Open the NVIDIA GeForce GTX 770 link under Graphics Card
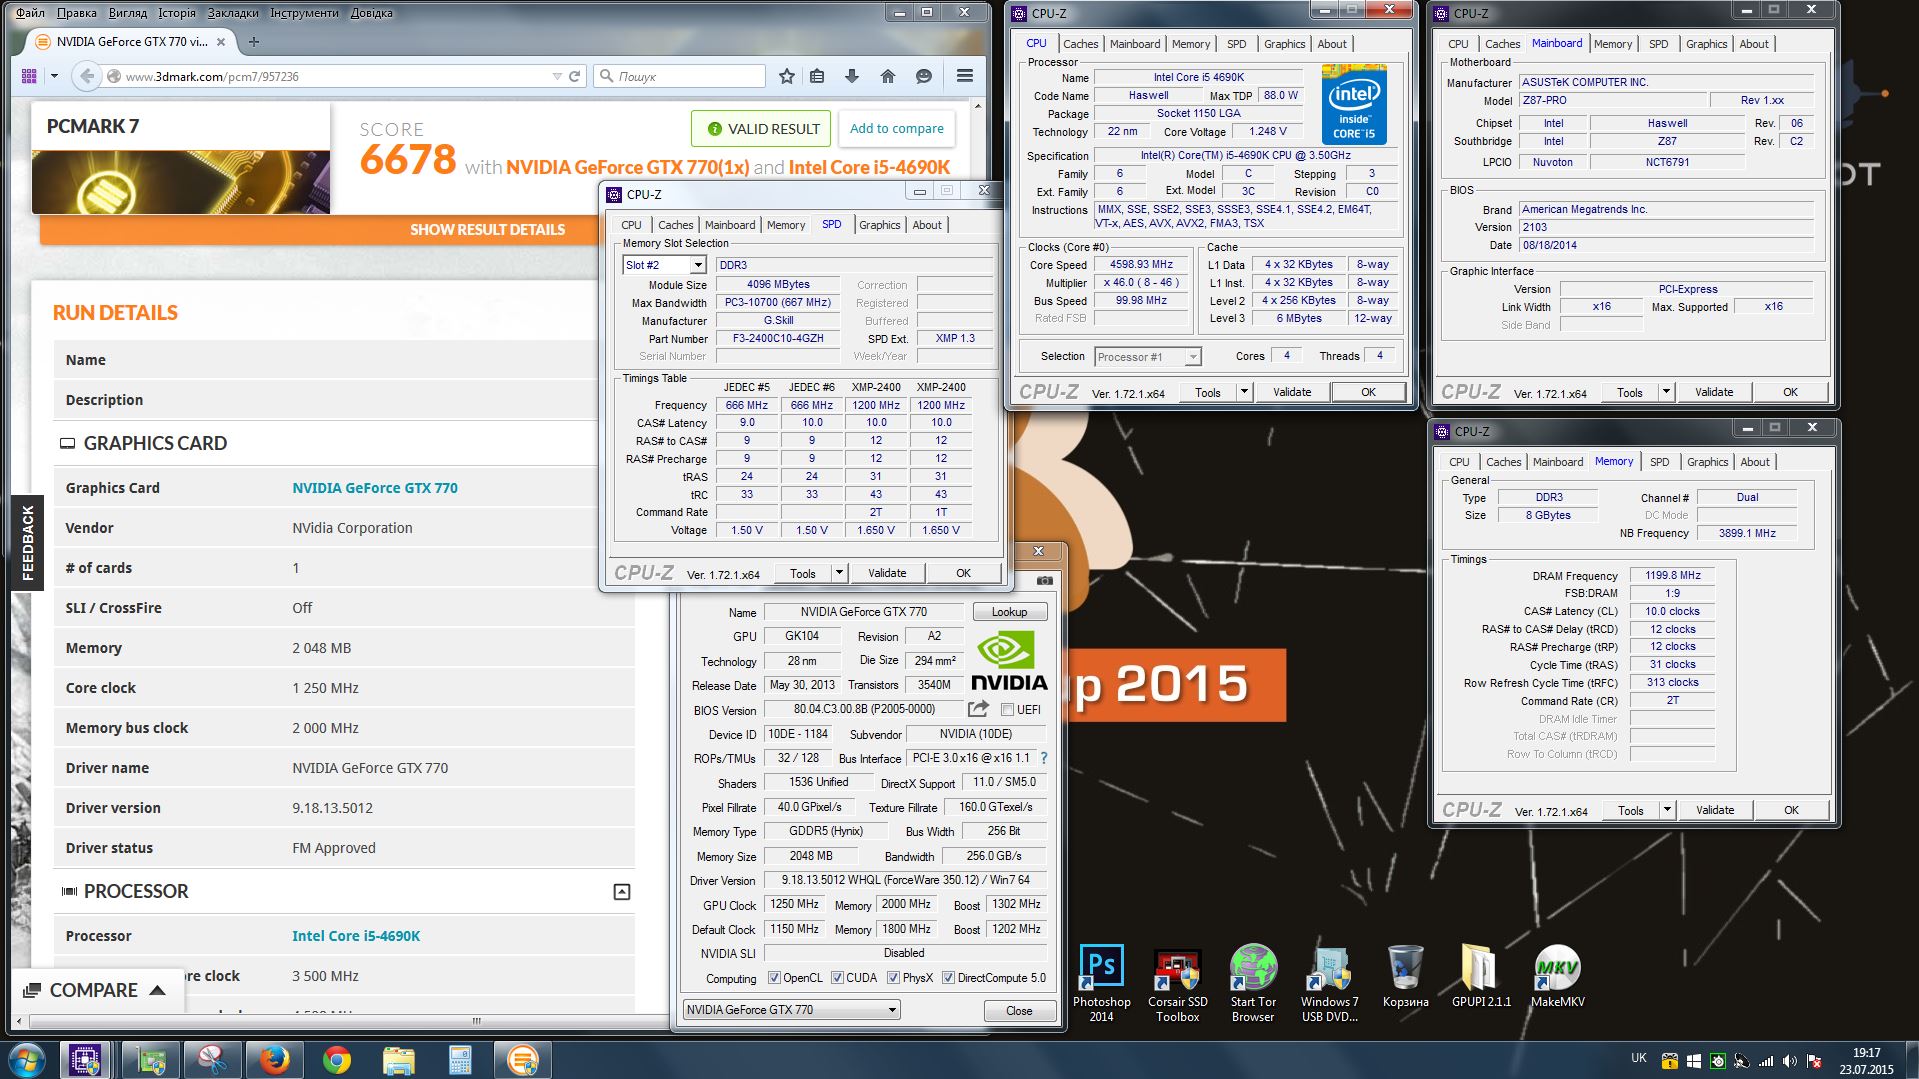Screen dimensions: 1919x1079 pyautogui.click(x=375, y=488)
